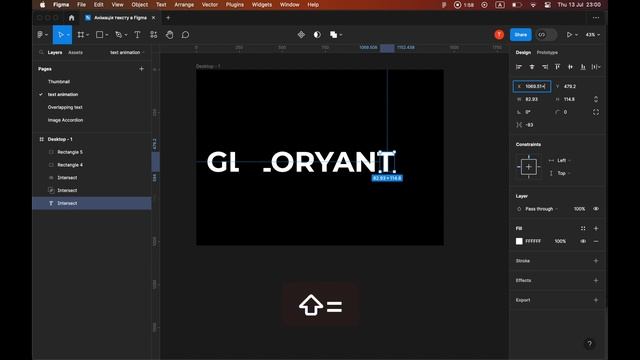The image size is (640, 360).
Task: Click the Present play icon
Action: (x=569, y=35)
